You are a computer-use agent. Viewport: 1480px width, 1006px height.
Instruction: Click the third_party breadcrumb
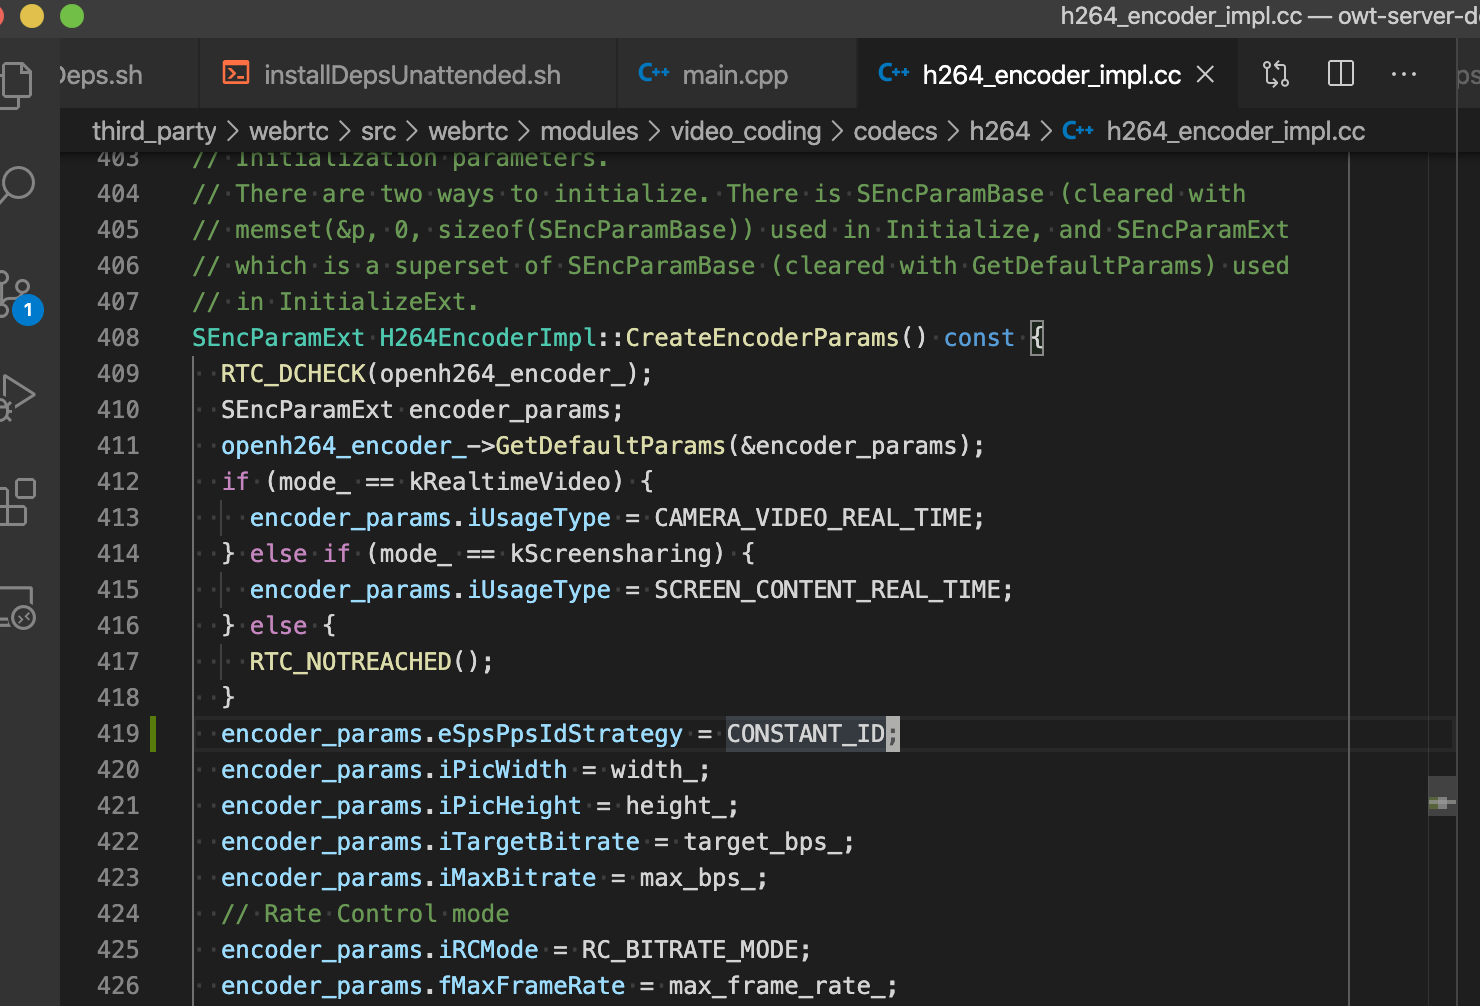pos(154,131)
